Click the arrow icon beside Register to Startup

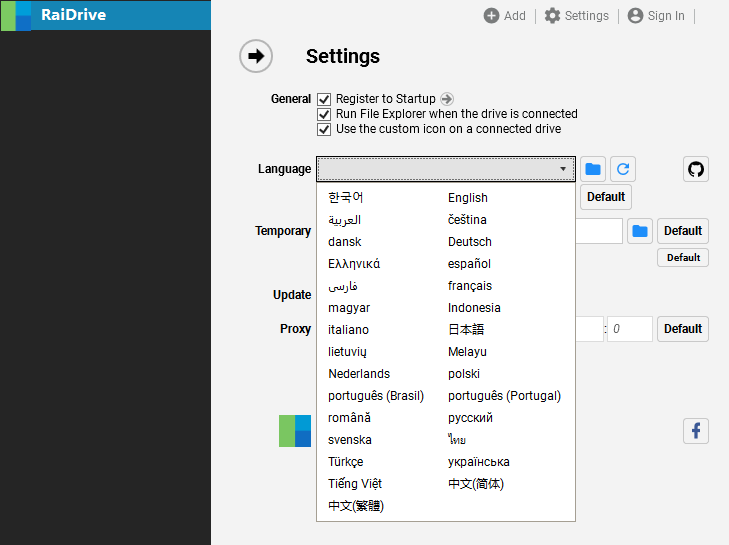click(447, 99)
